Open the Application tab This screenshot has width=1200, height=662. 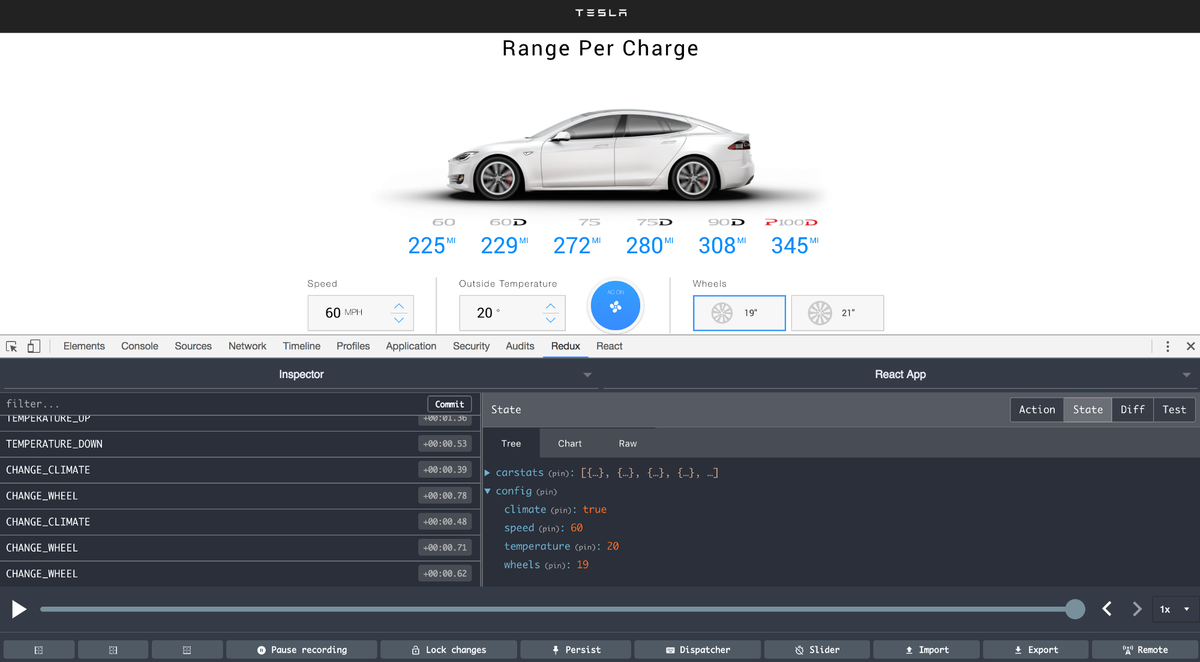coord(411,346)
